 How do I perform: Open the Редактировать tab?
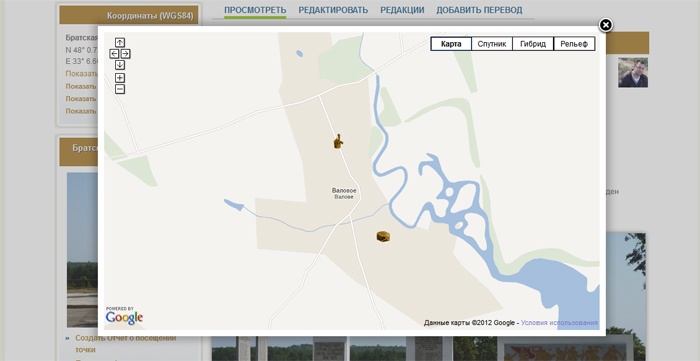(333, 10)
